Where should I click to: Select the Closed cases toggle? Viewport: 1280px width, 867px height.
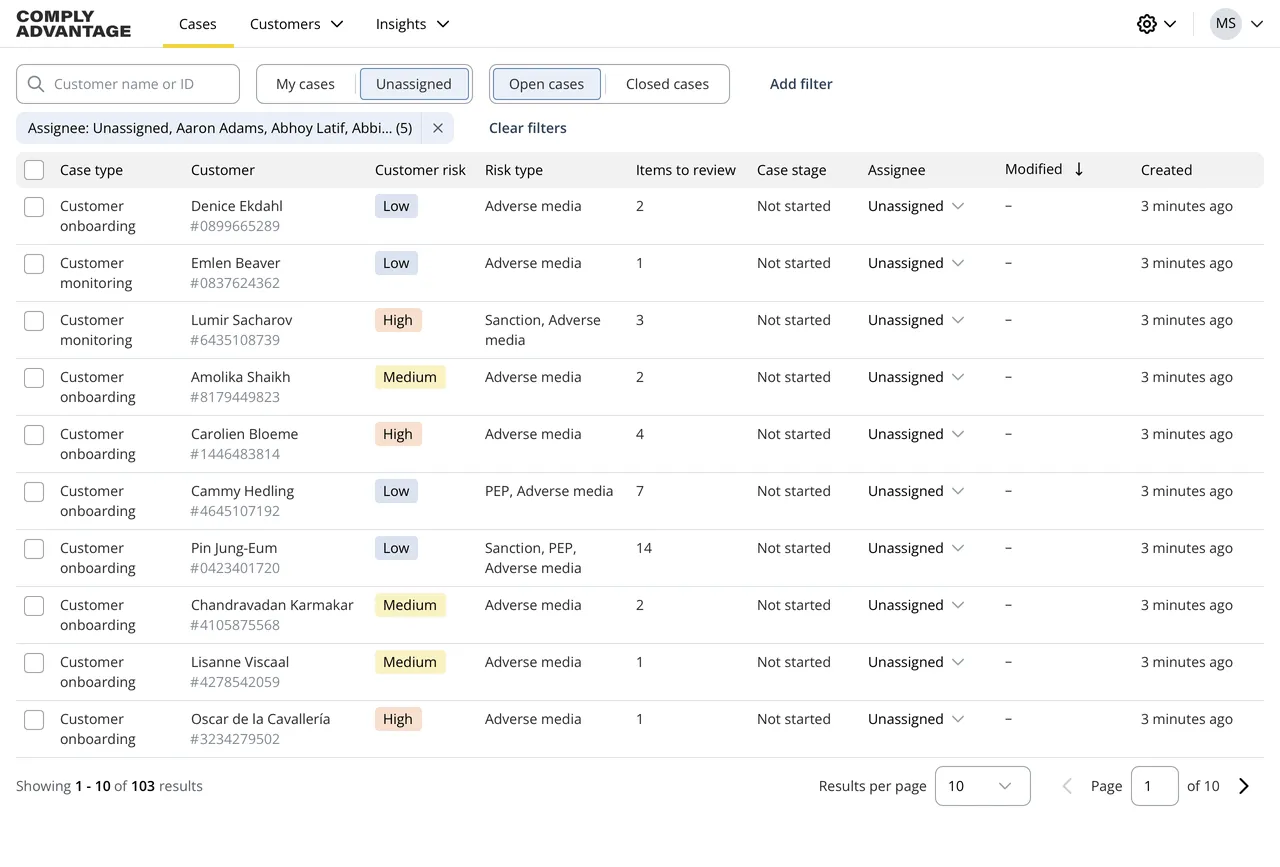point(666,84)
